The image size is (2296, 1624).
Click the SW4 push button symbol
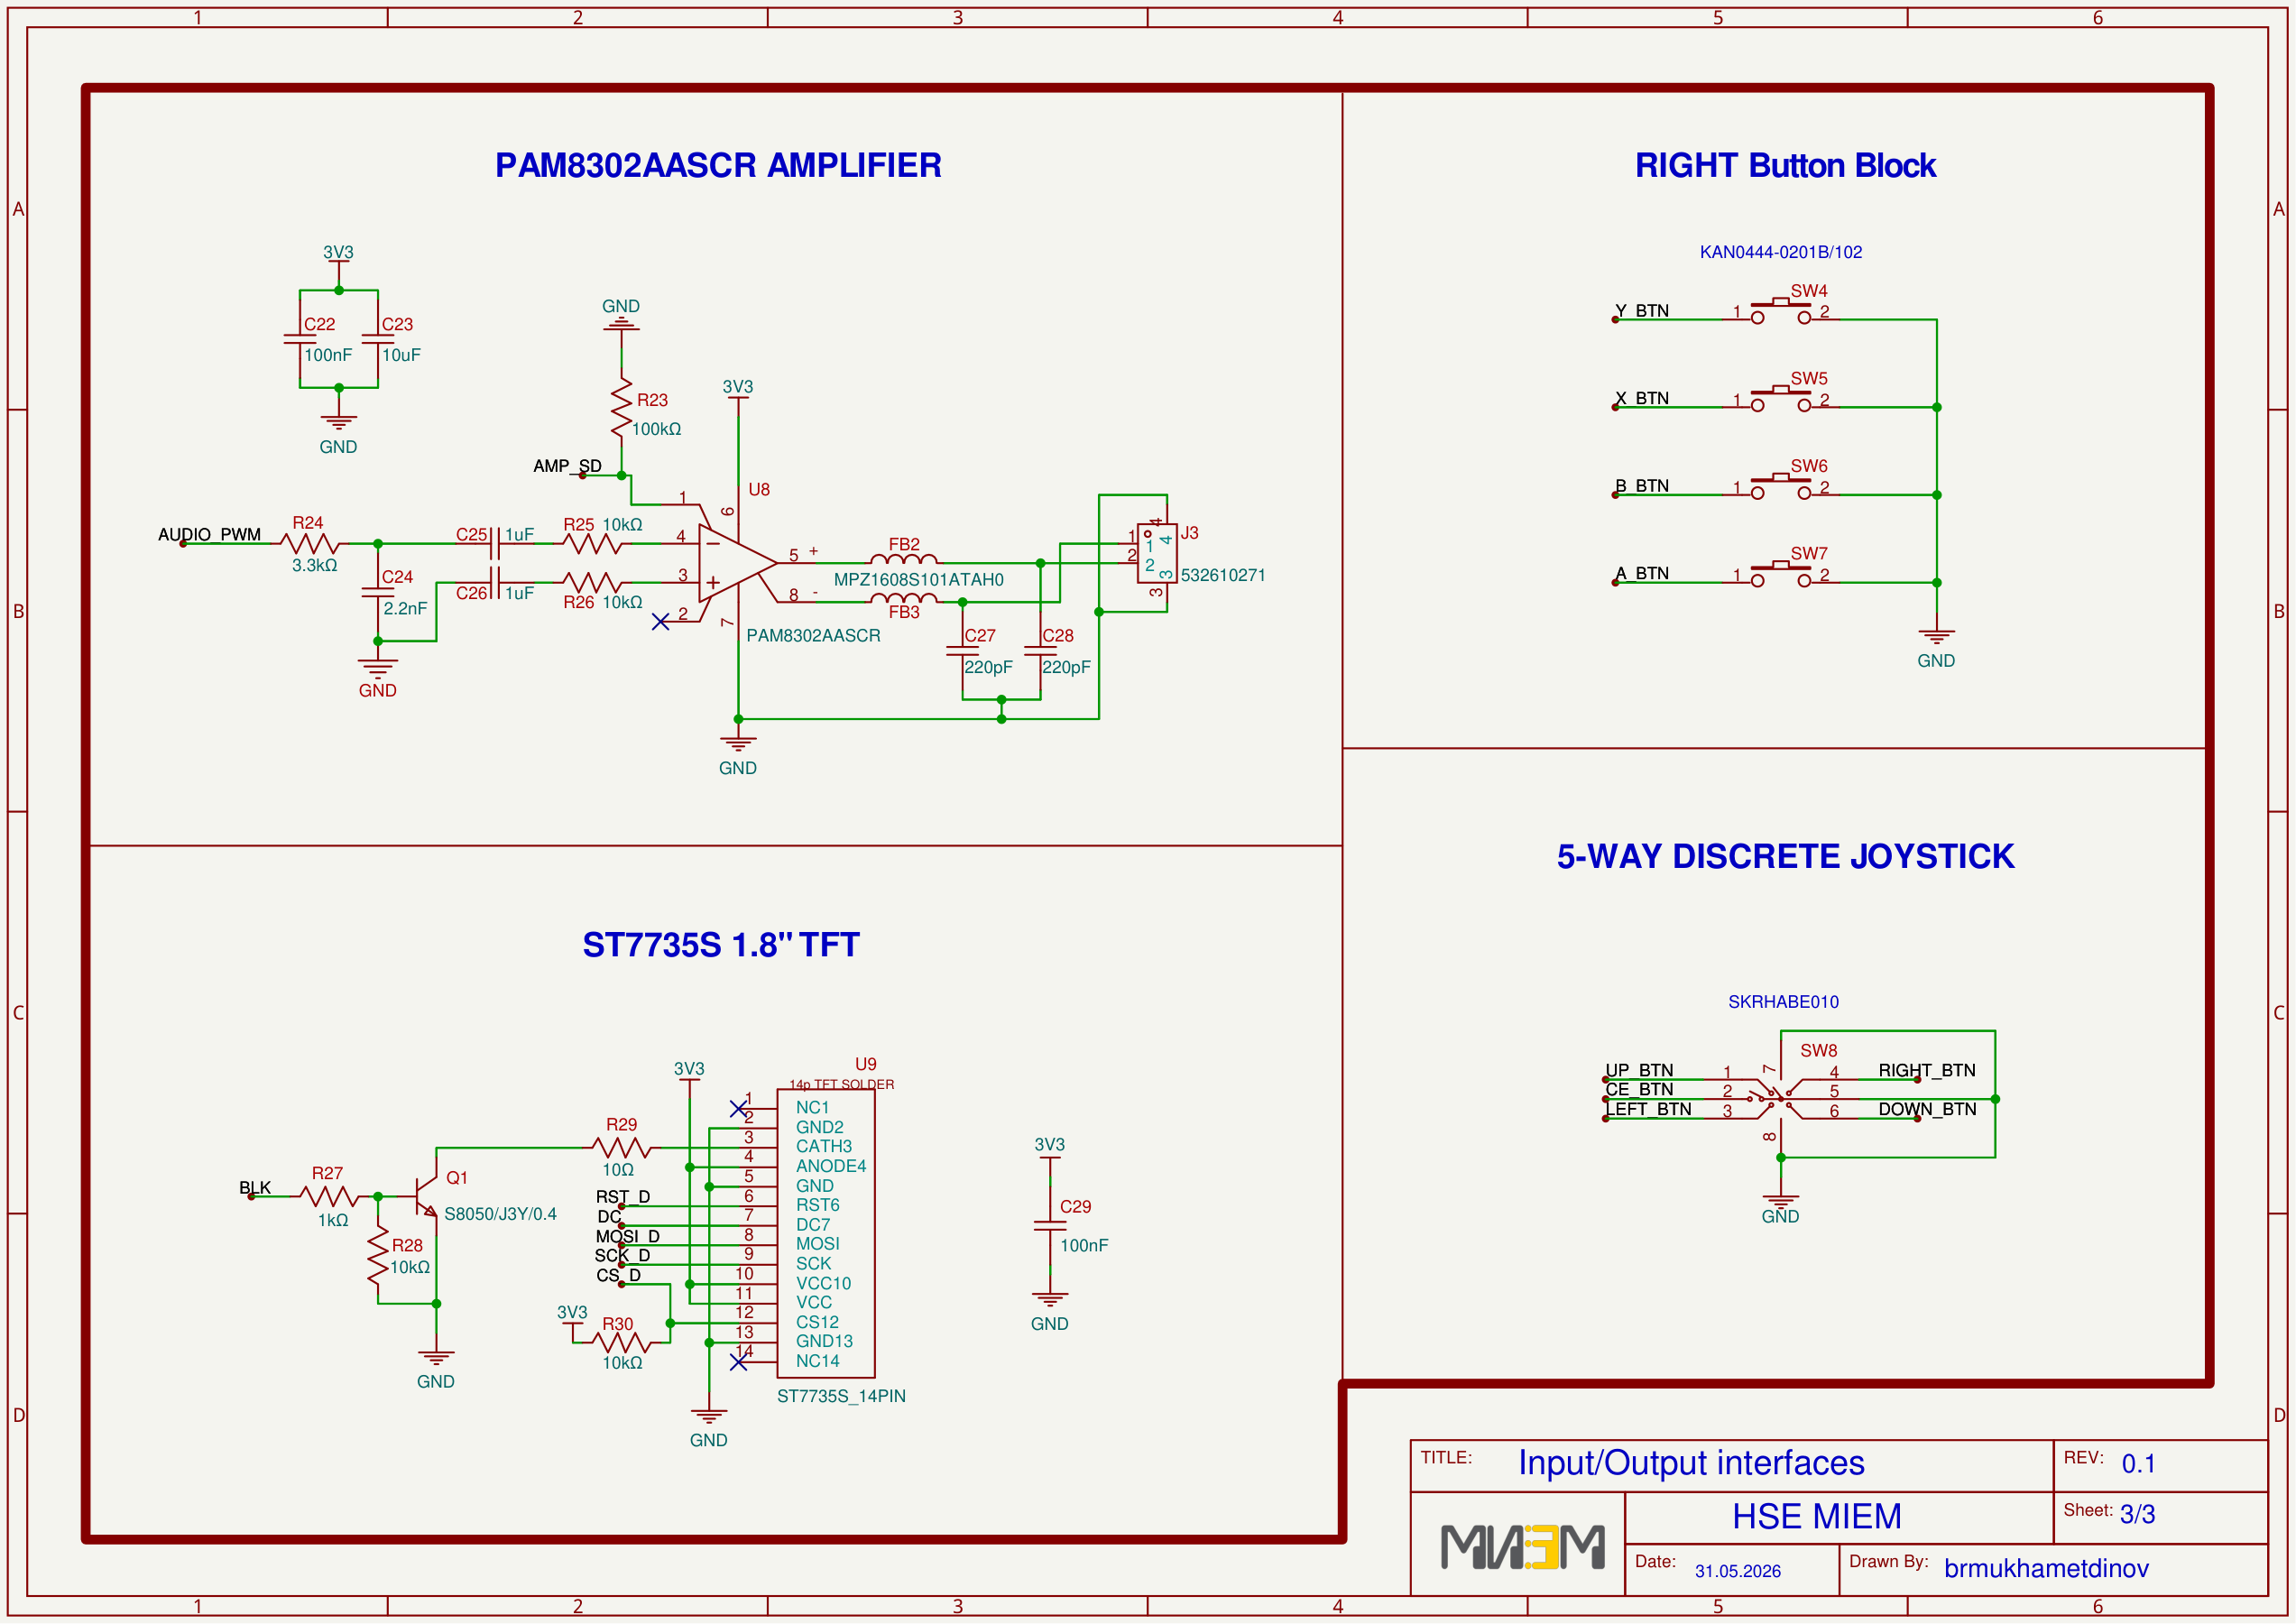[1781, 313]
